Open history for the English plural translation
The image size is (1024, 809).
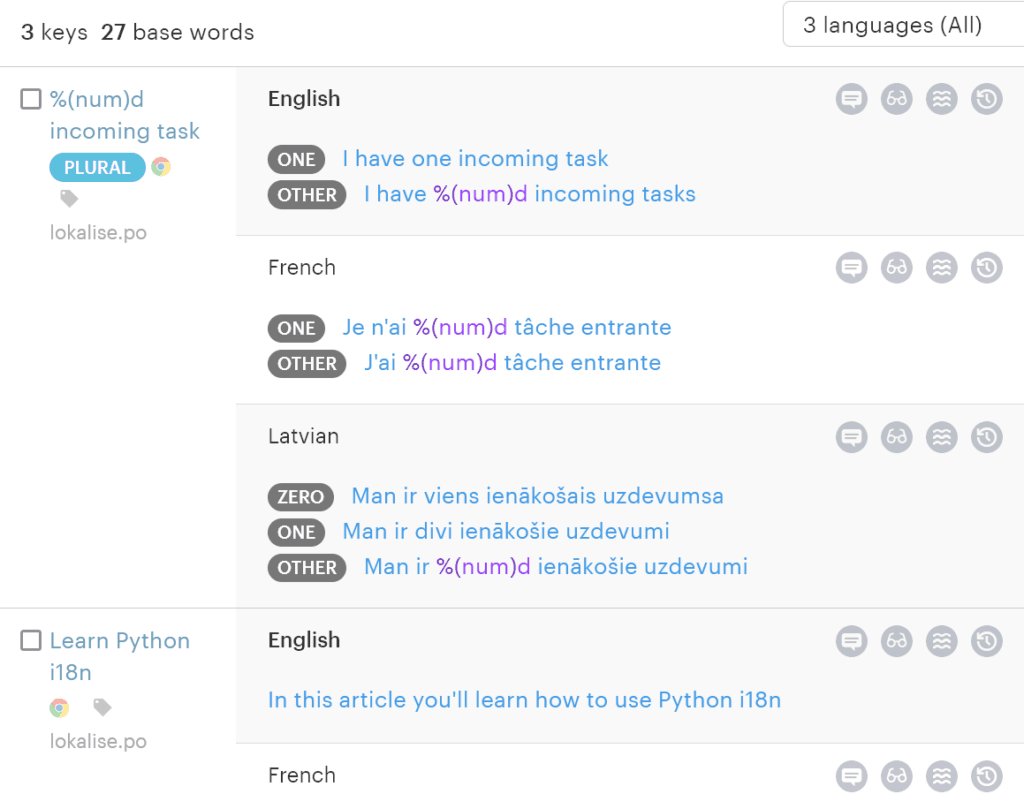[987, 99]
